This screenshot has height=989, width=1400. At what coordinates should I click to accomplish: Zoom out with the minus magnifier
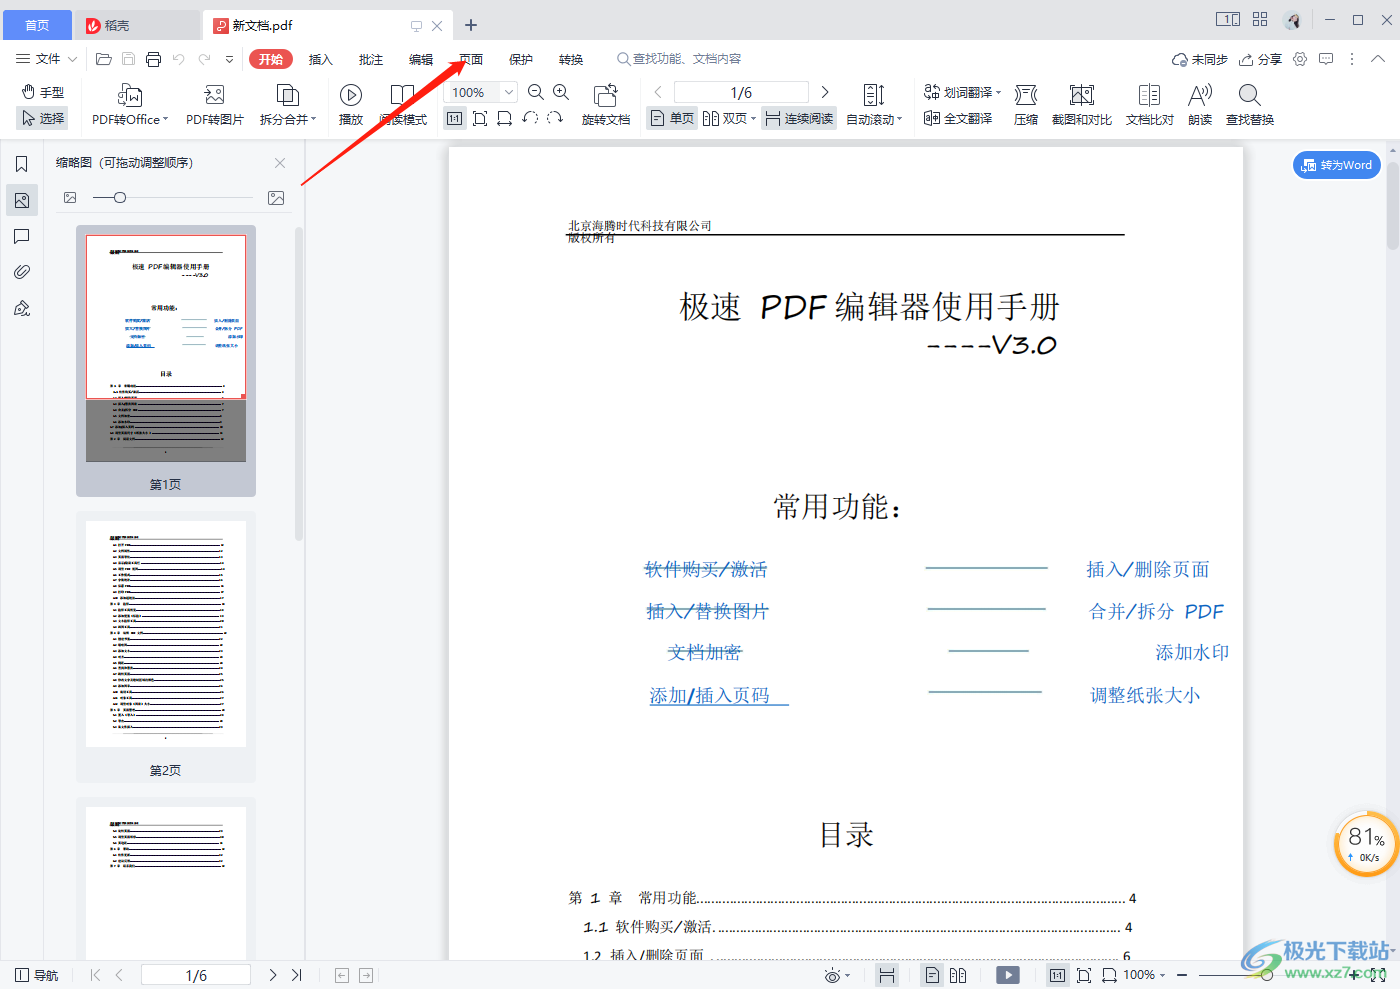pyautogui.click(x=536, y=92)
